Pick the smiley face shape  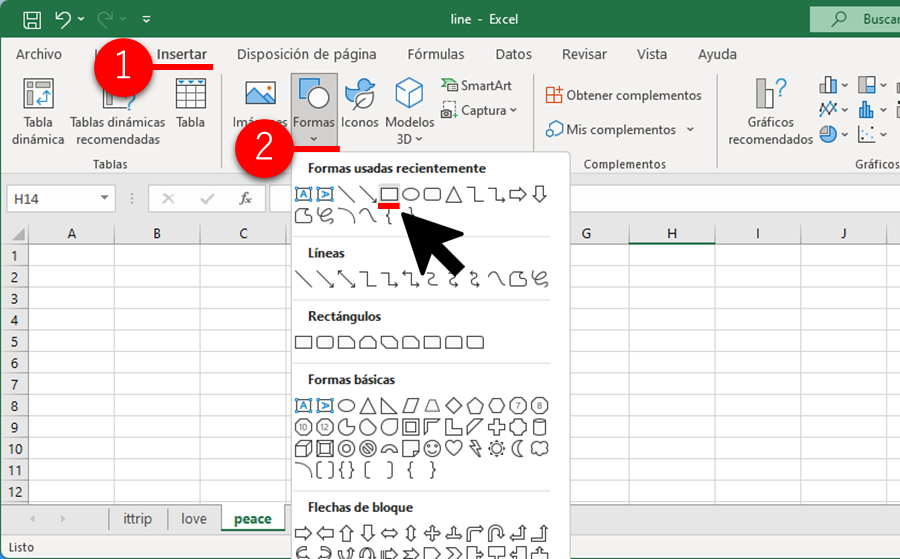tap(432, 448)
